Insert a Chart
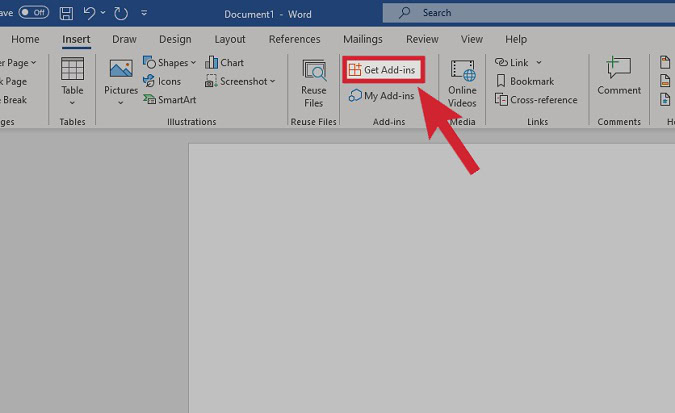675x413 pixels. pyautogui.click(x=224, y=62)
